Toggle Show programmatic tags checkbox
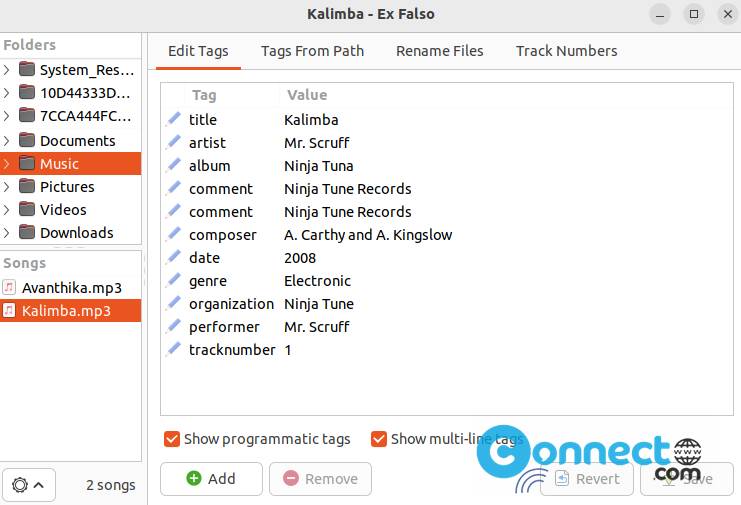741x505 pixels. [x=172, y=439]
